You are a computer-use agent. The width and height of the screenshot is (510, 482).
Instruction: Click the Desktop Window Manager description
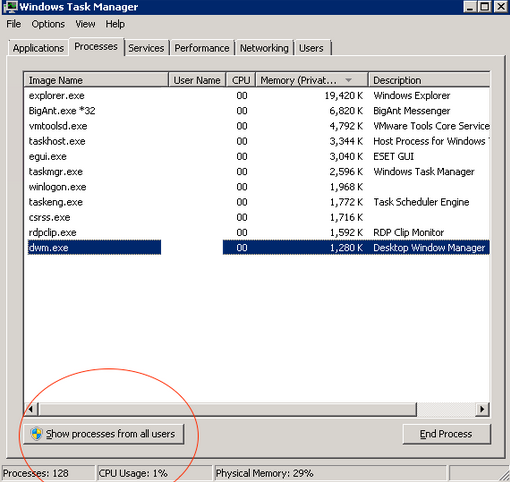(429, 248)
